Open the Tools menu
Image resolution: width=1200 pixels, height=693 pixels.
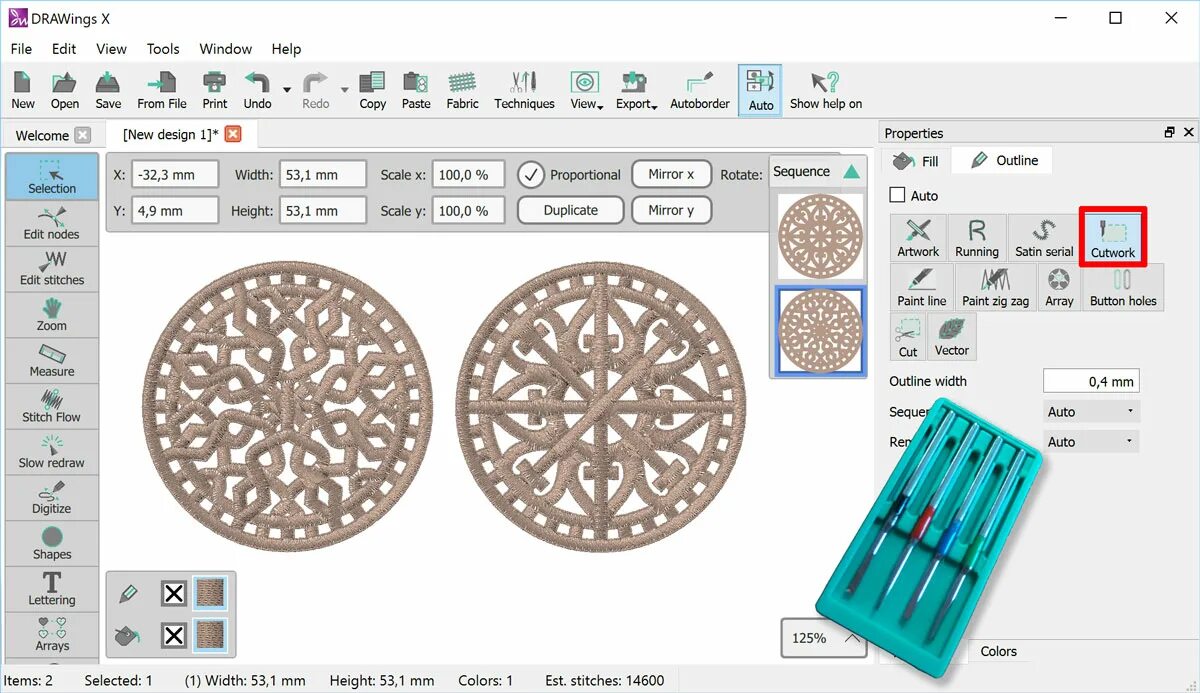[163, 48]
